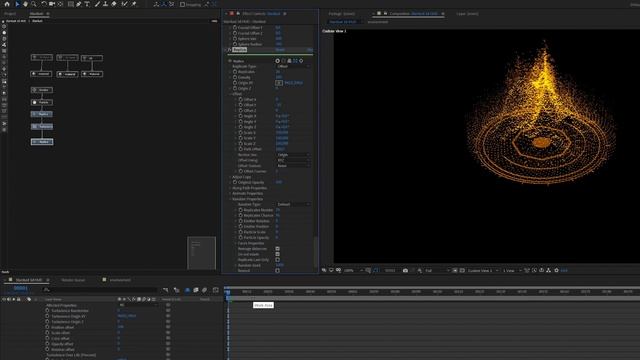This screenshot has height=360, width=640.
Task: Select the Hand tool
Action: tap(25, 4)
